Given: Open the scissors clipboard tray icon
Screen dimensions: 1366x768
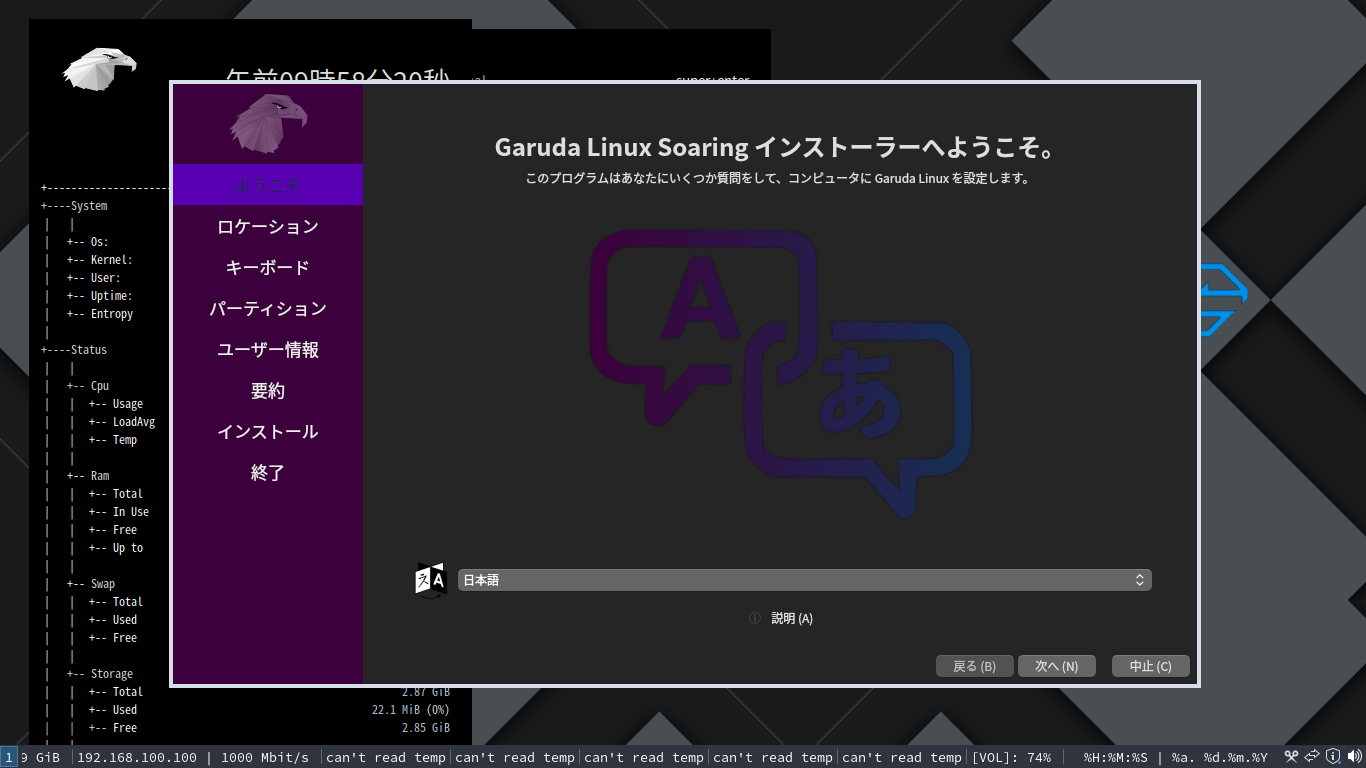Looking at the screenshot, I should point(1291,757).
